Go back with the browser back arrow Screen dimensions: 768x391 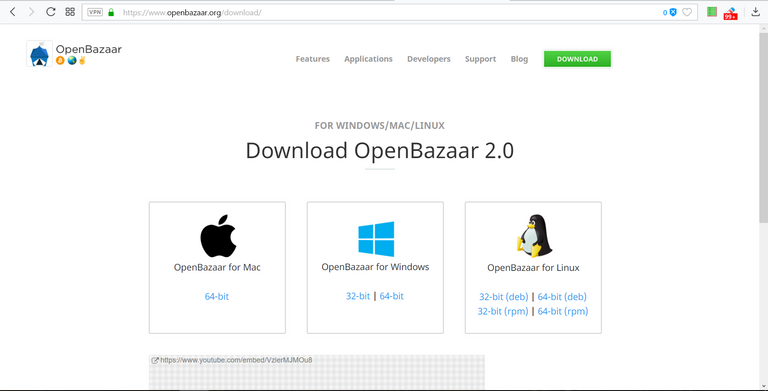pyautogui.click(x=13, y=12)
